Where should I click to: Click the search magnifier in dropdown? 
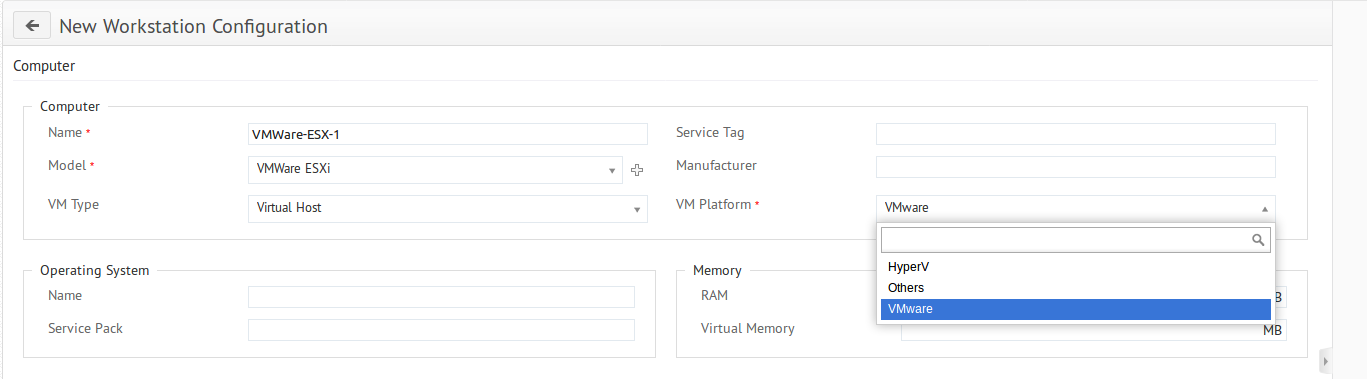tap(1259, 240)
